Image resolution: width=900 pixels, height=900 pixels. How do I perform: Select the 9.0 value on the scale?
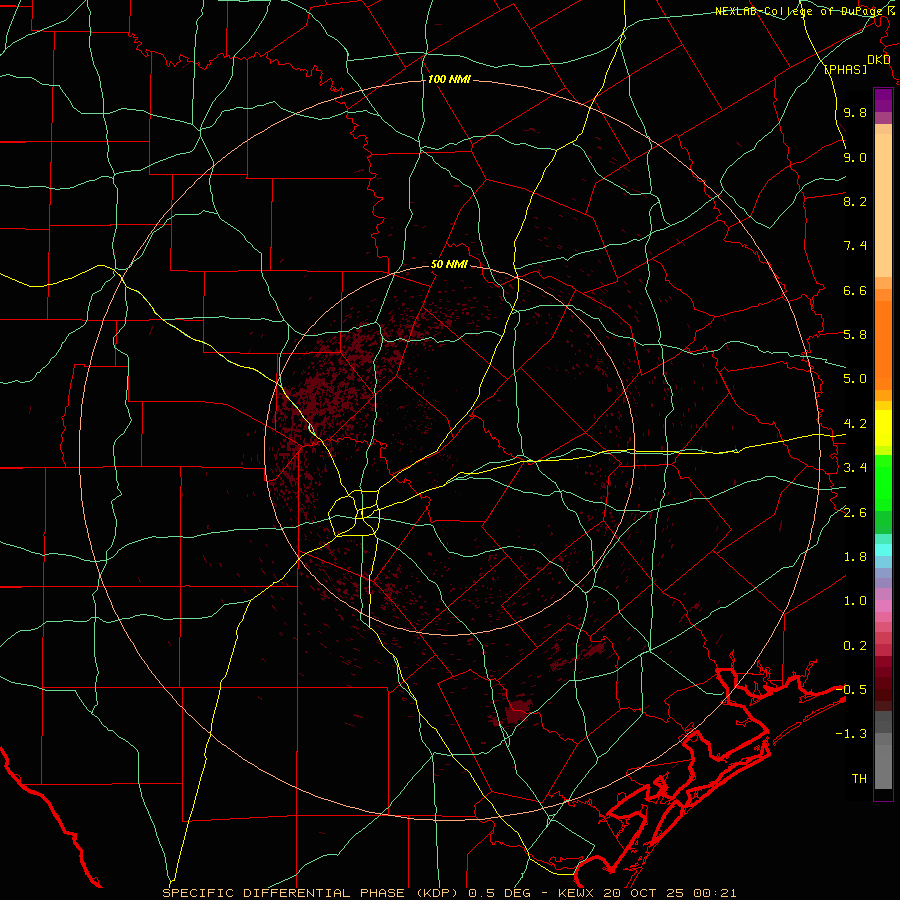855,157
